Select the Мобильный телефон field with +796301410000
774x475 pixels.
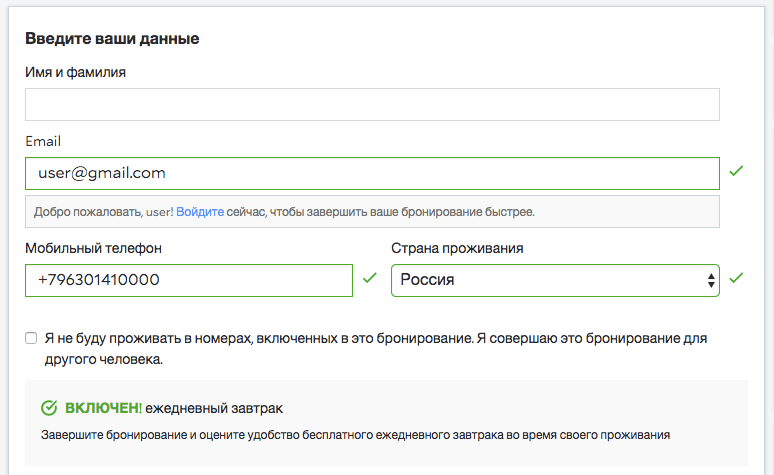(x=189, y=280)
